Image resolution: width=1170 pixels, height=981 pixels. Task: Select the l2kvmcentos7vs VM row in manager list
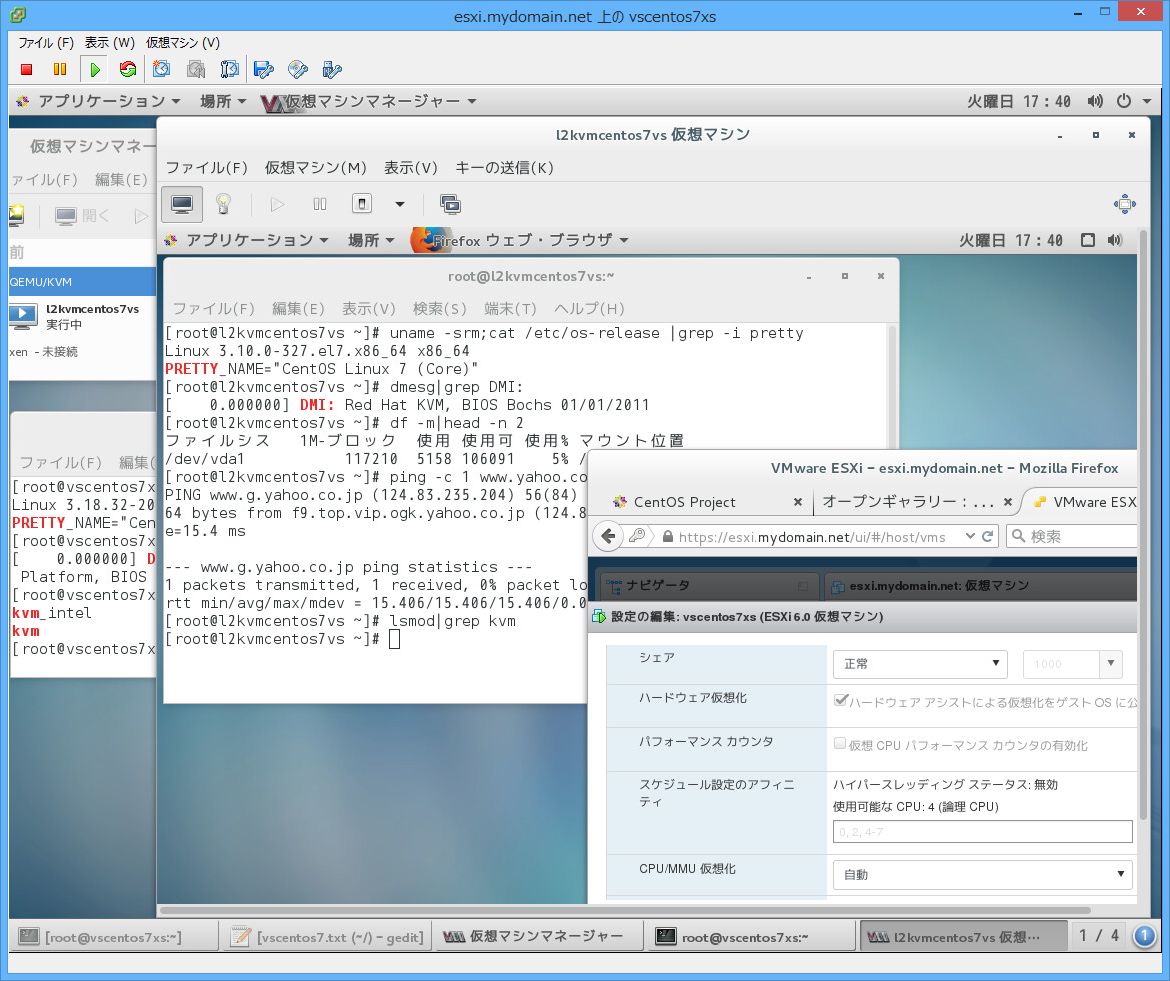82,316
